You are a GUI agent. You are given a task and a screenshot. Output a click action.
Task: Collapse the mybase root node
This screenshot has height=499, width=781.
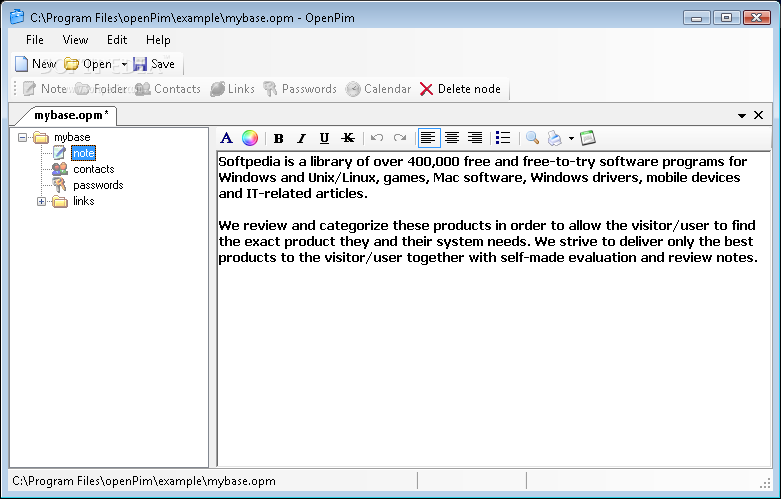click(x=22, y=136)
